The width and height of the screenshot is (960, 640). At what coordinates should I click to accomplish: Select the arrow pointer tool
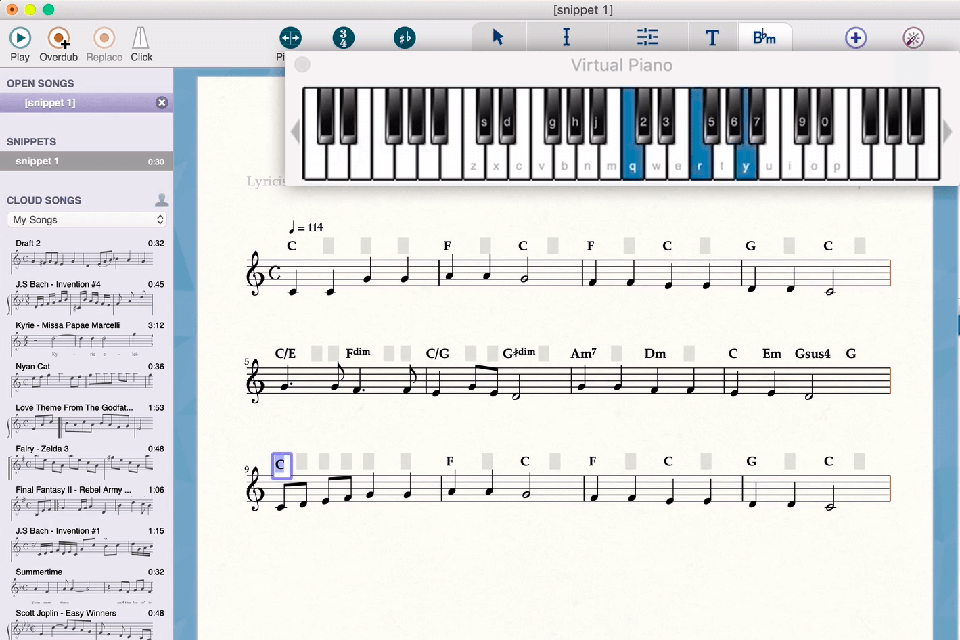(497, 37)
